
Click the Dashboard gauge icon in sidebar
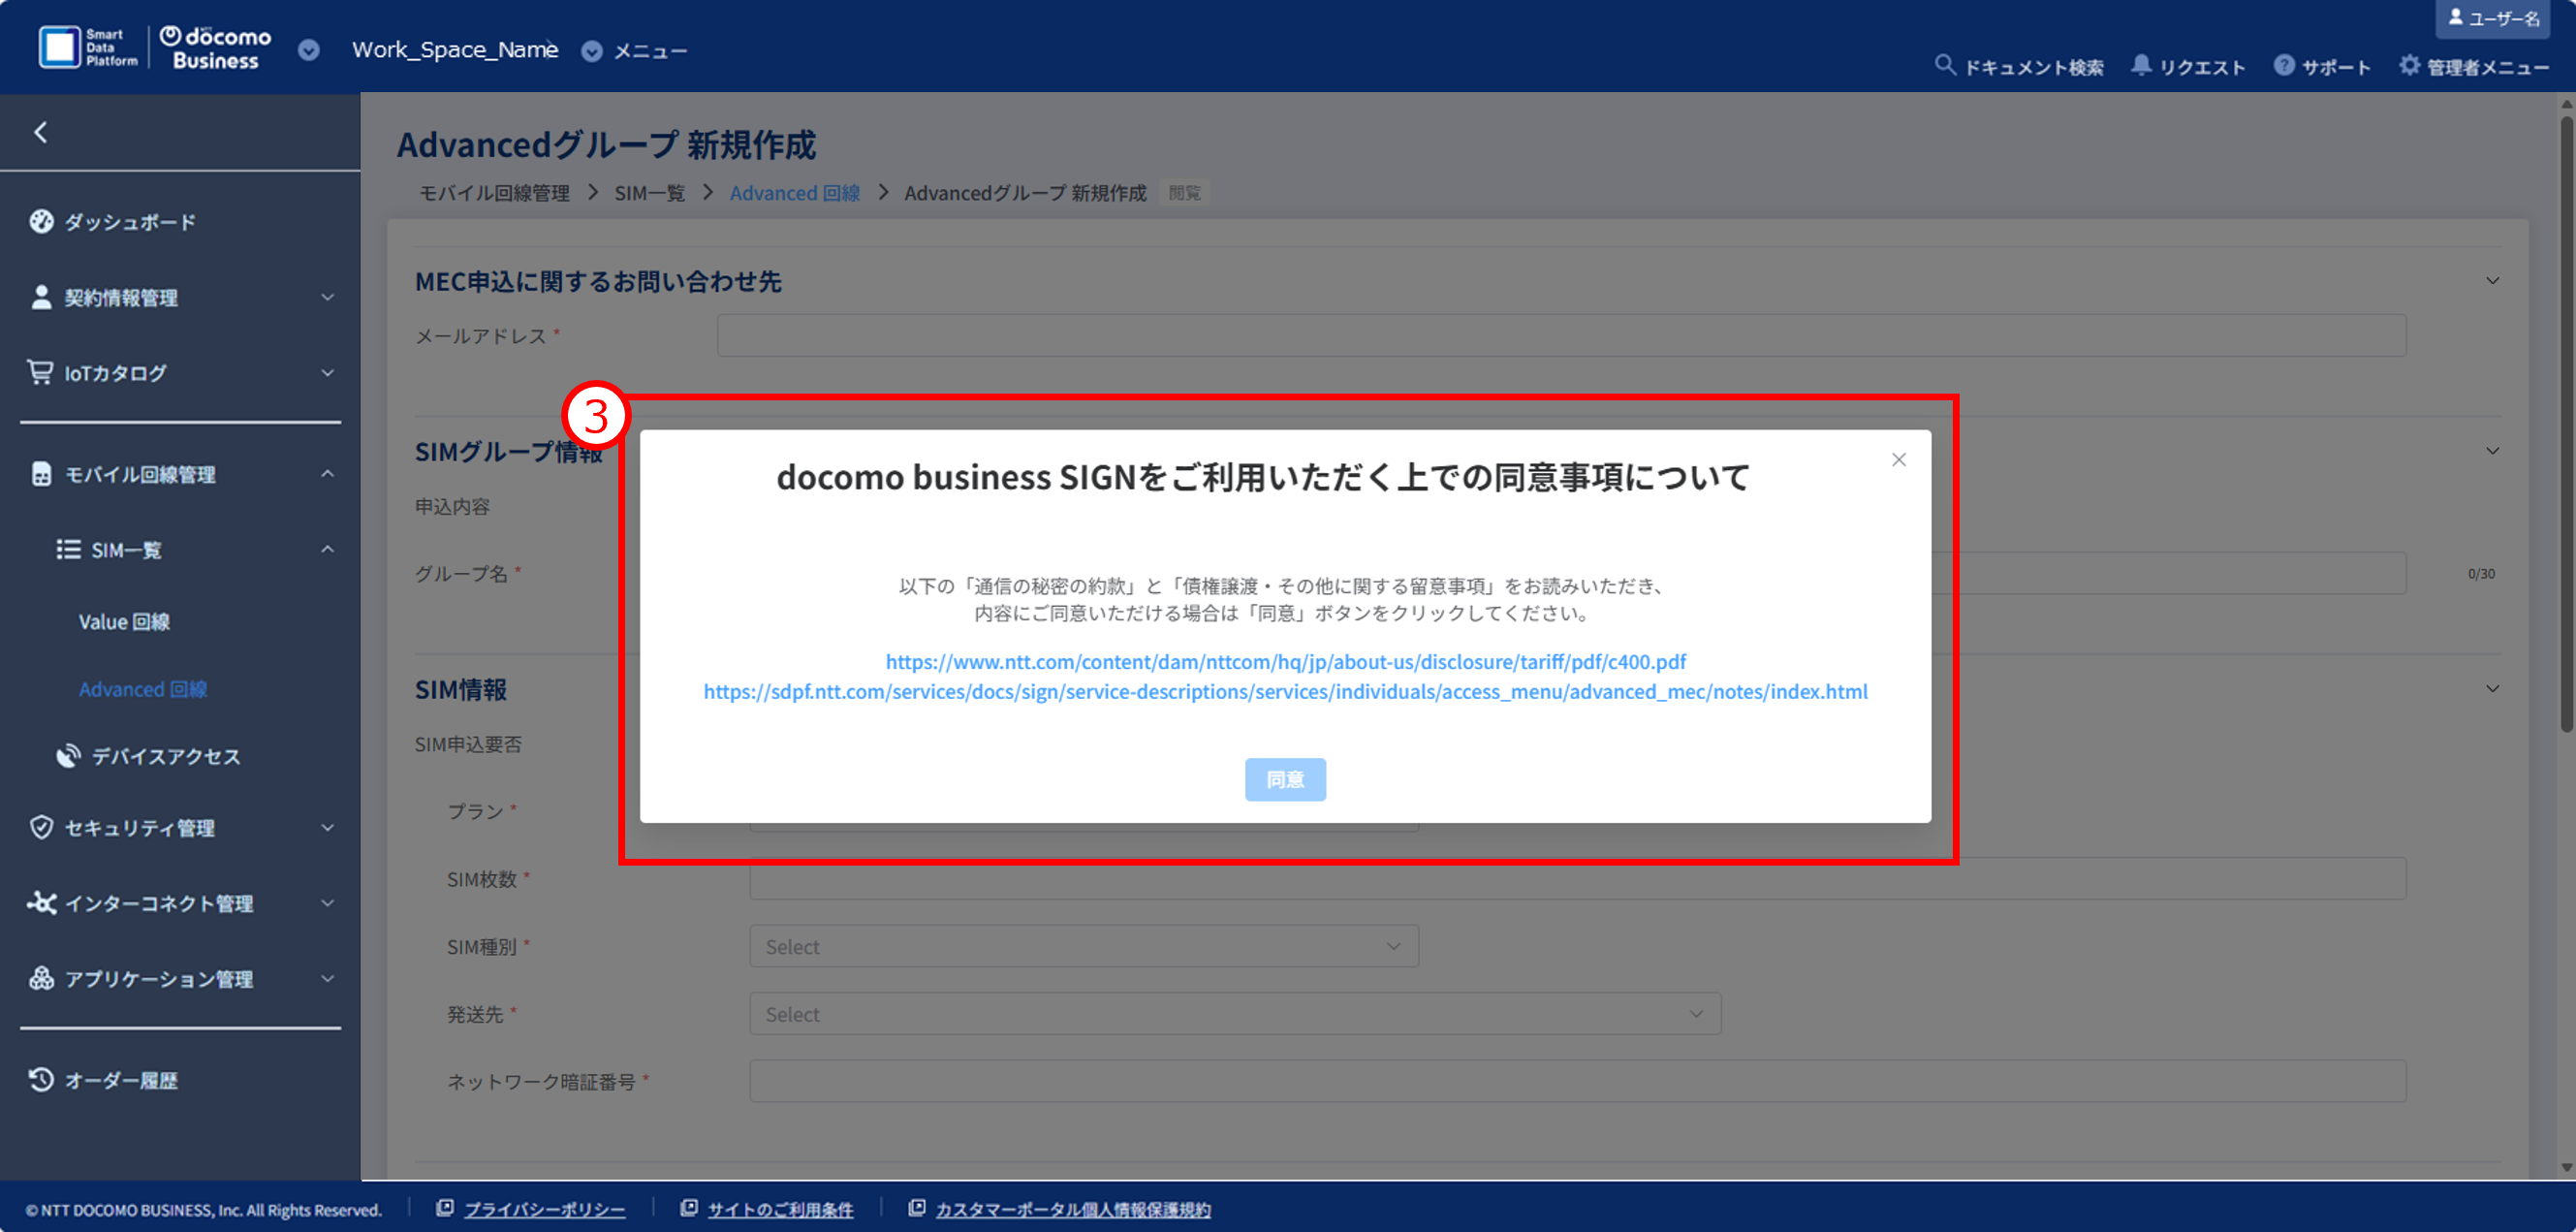click(41, 221)
